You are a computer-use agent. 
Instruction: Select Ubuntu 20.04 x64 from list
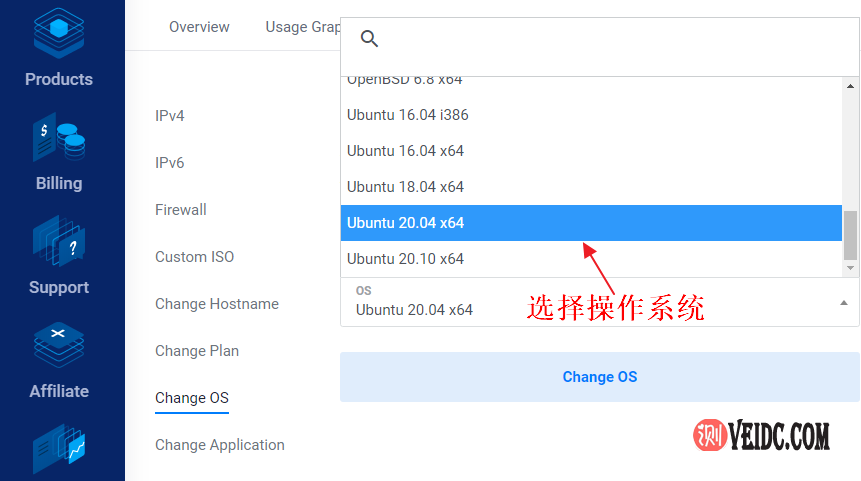405,223
